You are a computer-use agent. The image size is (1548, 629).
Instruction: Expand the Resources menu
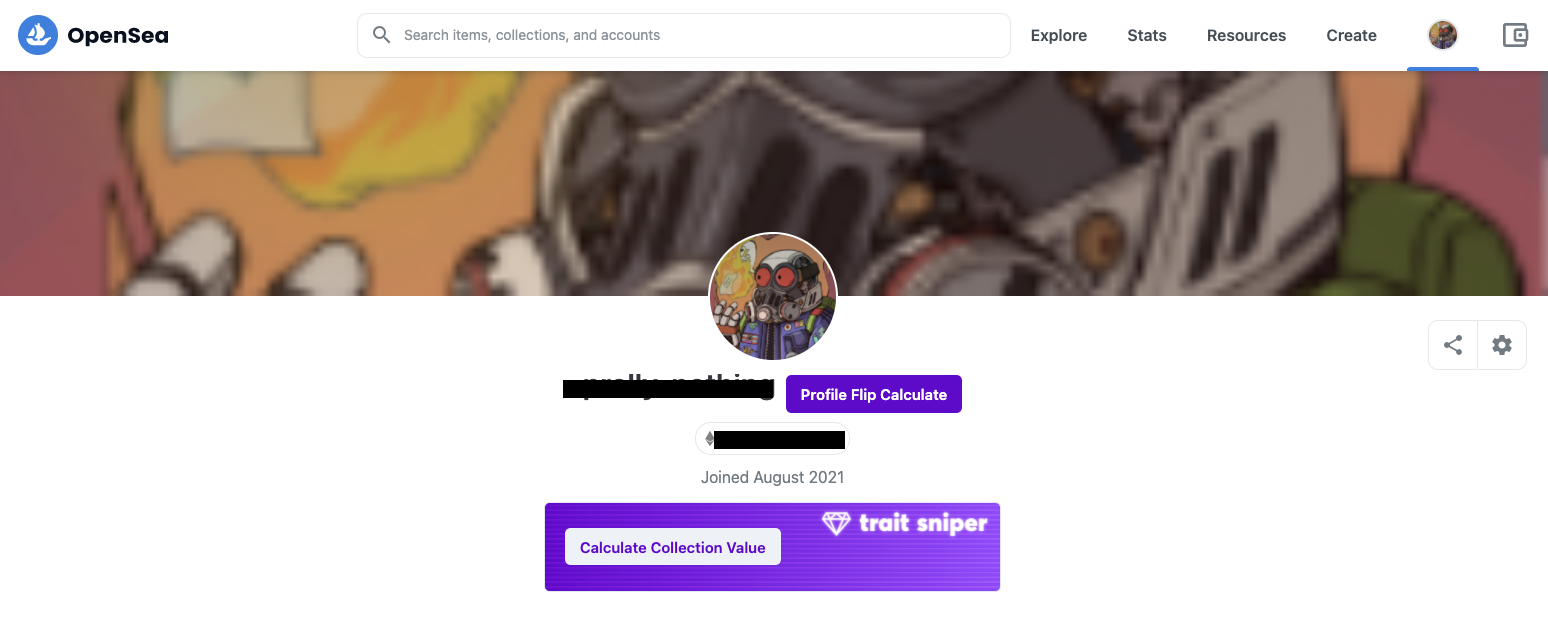tap(1246, 35)
